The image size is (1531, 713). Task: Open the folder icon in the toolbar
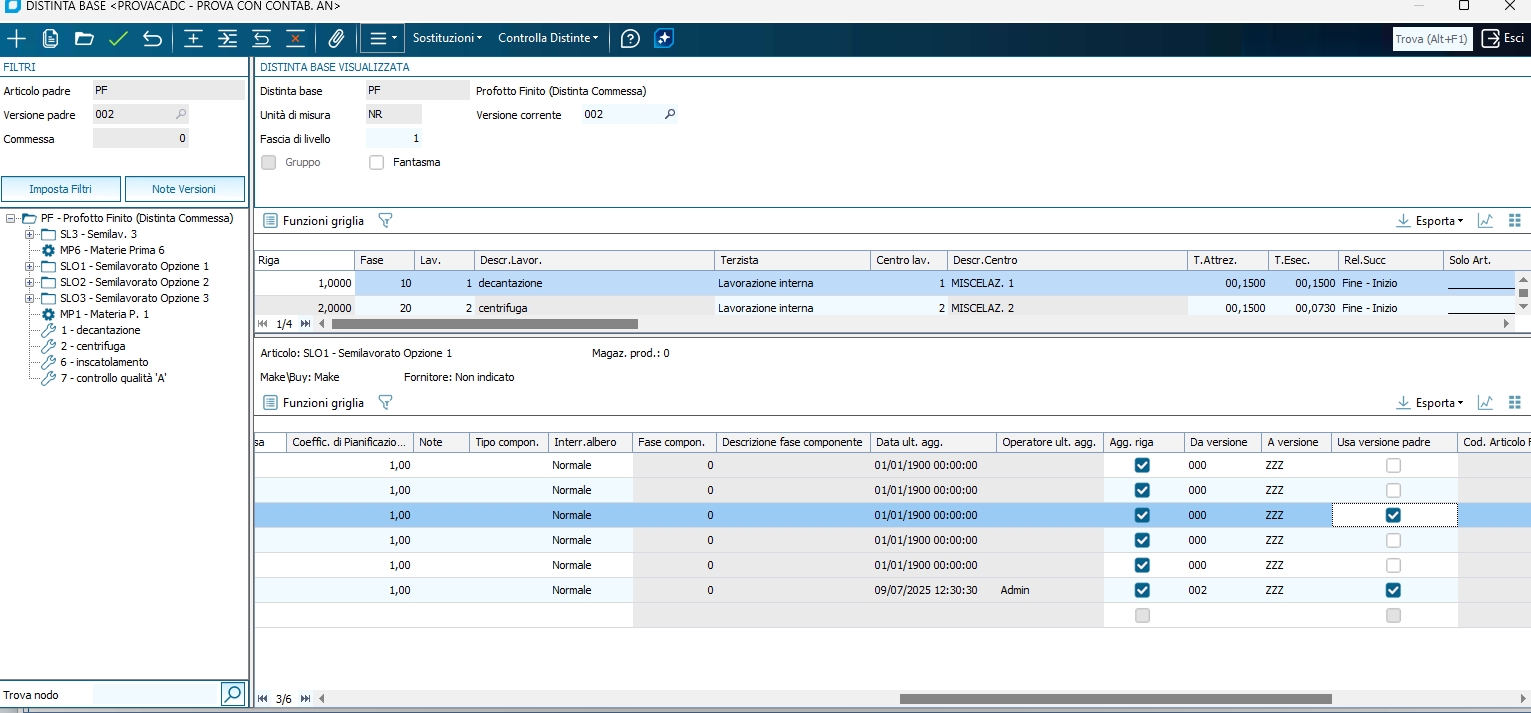point(84,39)
